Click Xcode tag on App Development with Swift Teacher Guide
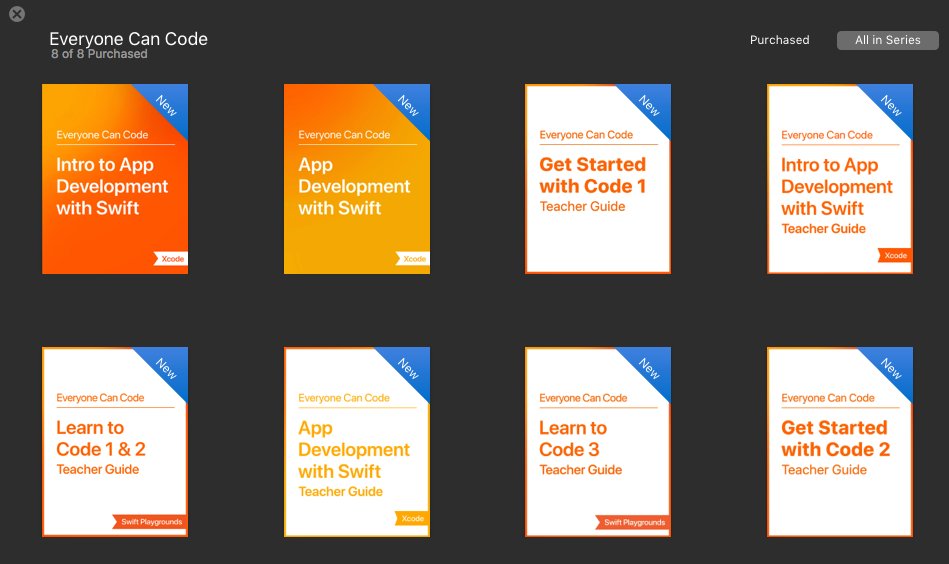The width and height of the screenshot is (949, 564). [412, 519]
